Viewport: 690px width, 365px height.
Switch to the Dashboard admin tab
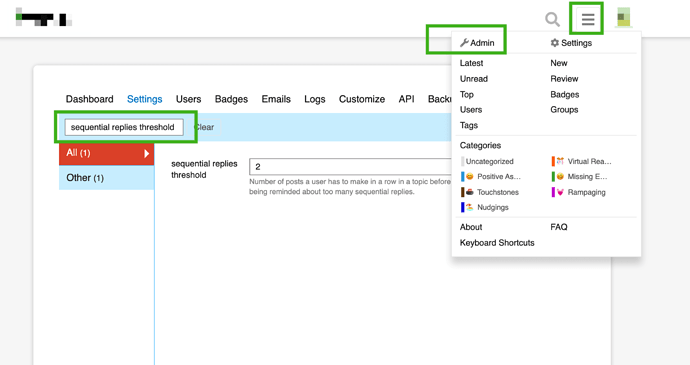(x=89, y=99)
